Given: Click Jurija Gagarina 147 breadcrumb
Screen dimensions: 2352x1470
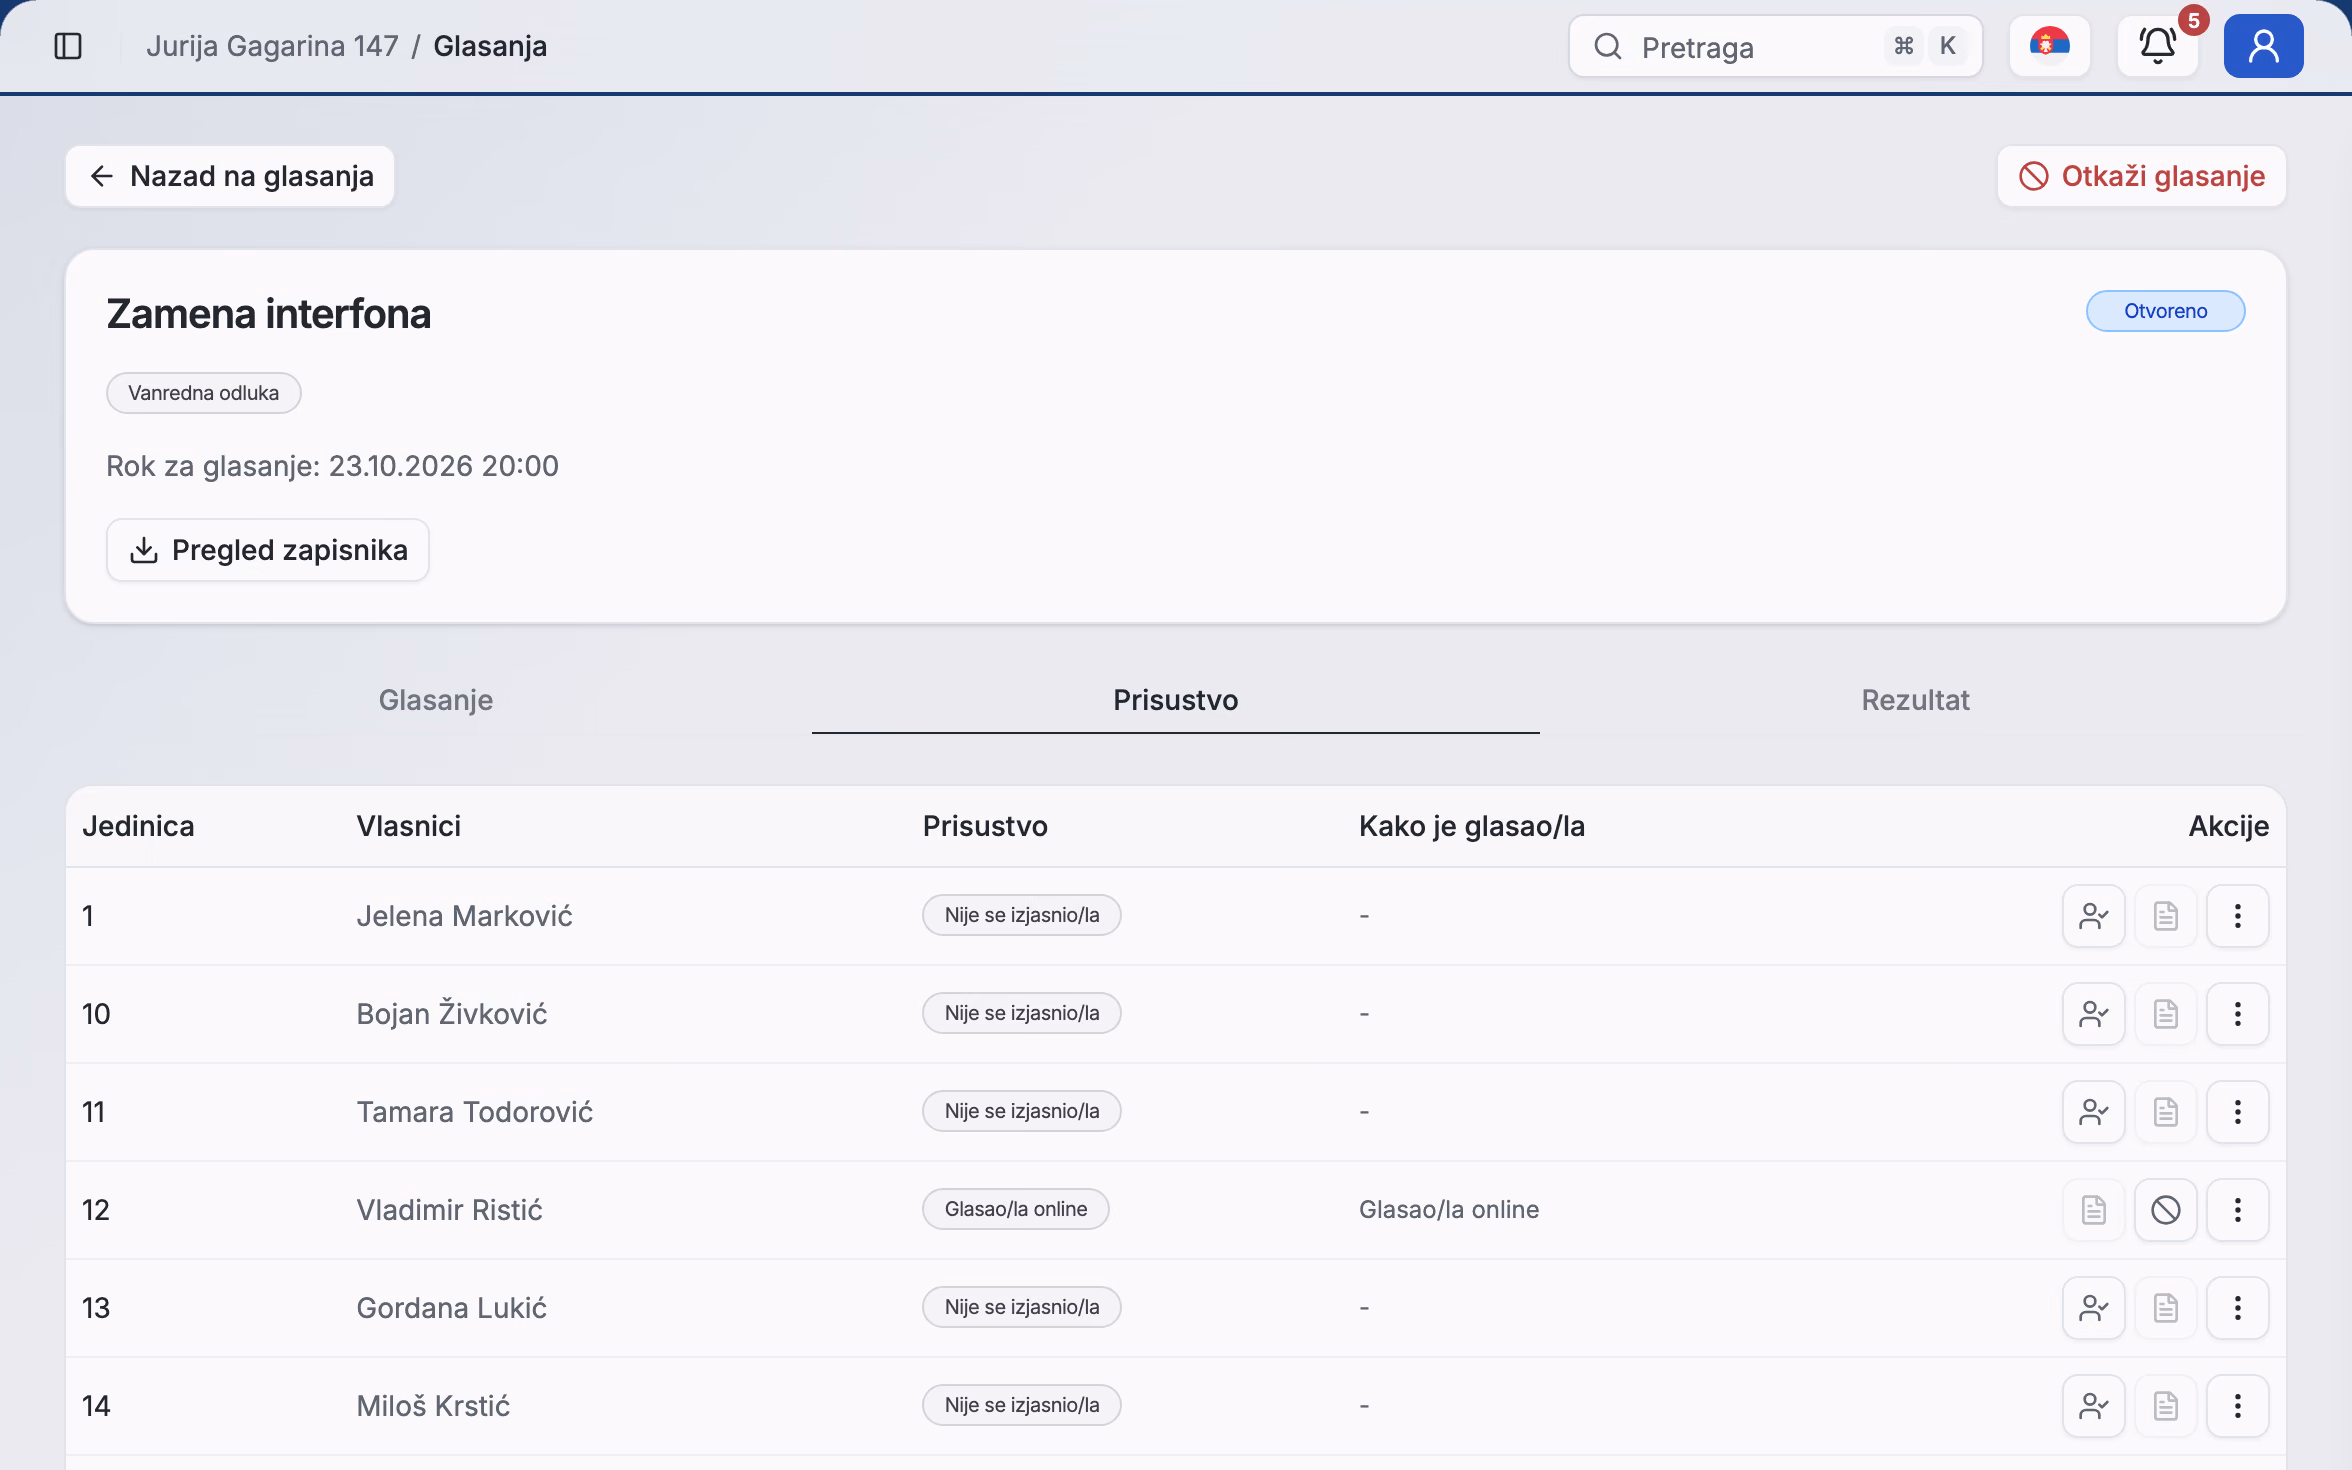Looking at the screenshot, I should 272,46.
